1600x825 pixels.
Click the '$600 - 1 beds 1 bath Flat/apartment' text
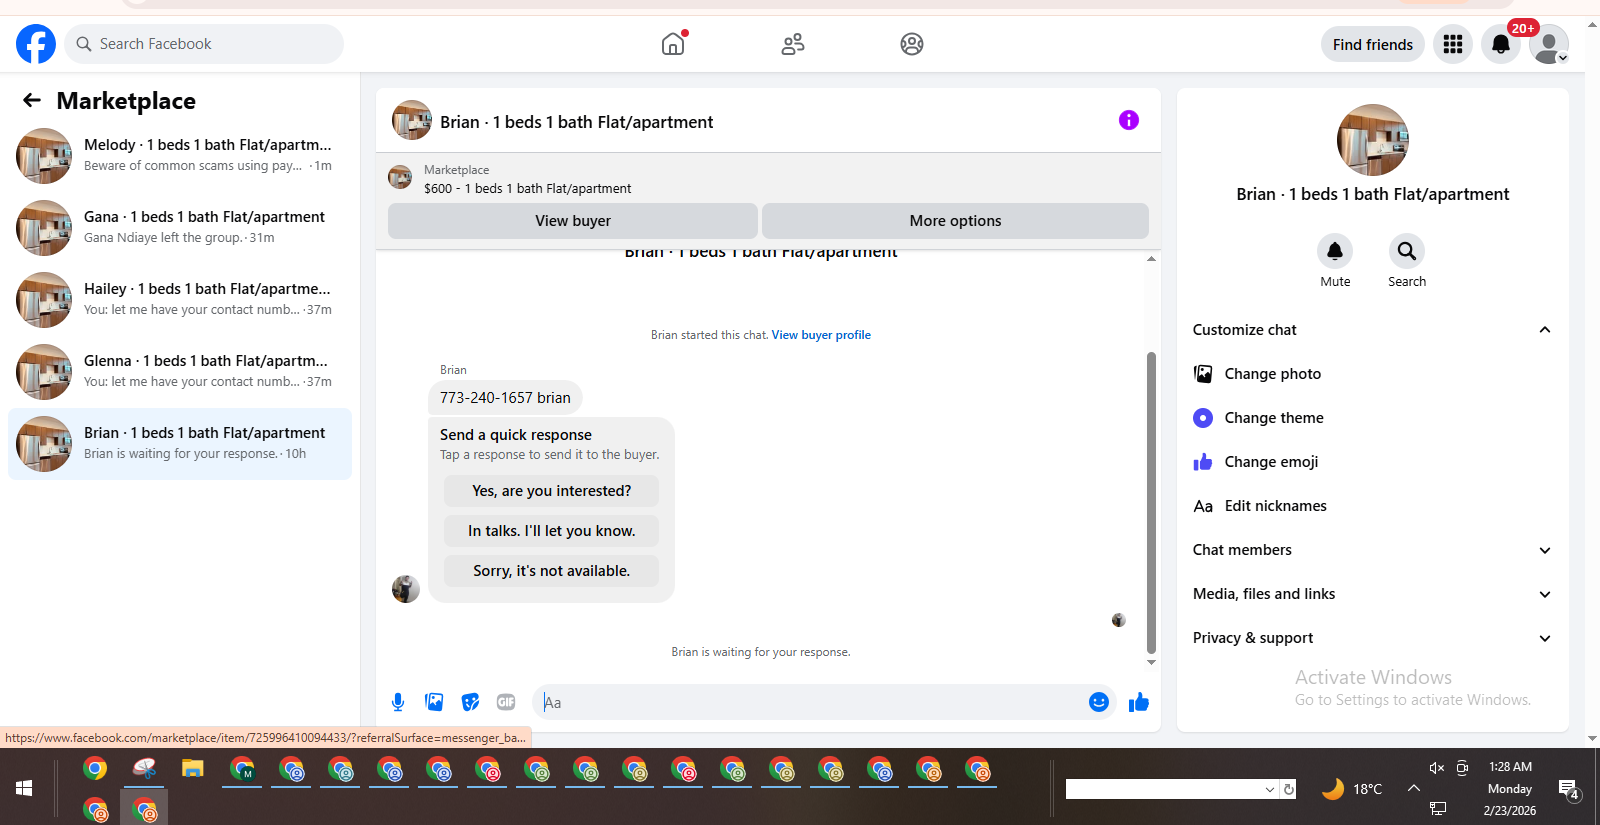click(527, 188)
